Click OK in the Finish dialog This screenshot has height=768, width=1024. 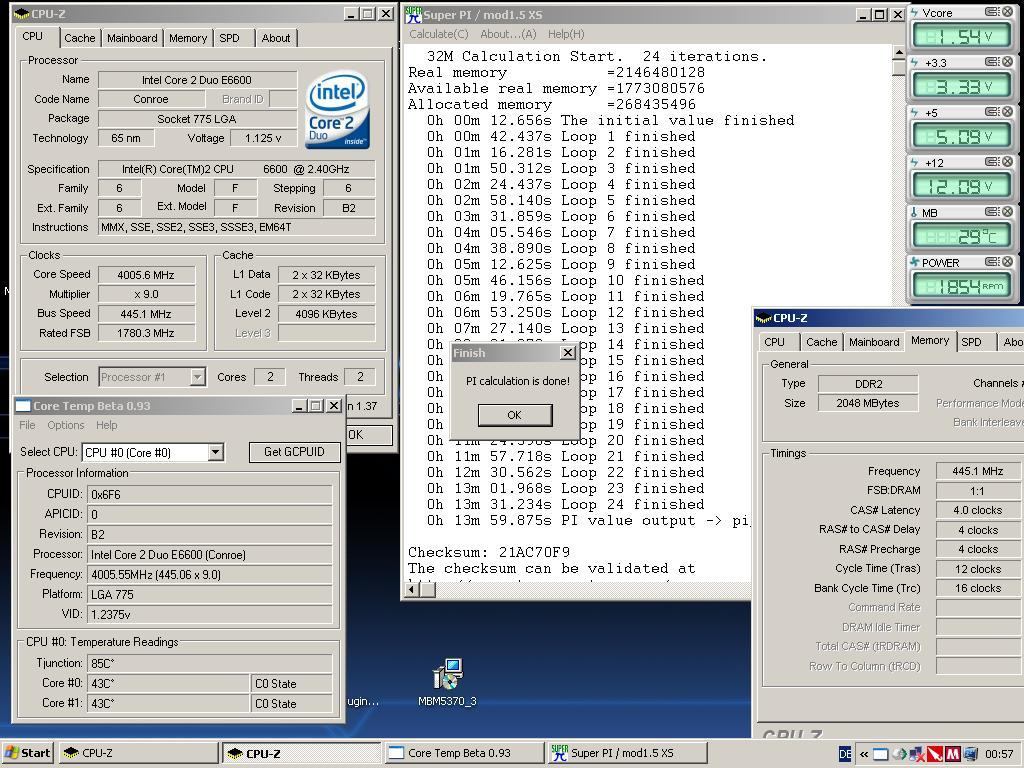pos(515,415)
